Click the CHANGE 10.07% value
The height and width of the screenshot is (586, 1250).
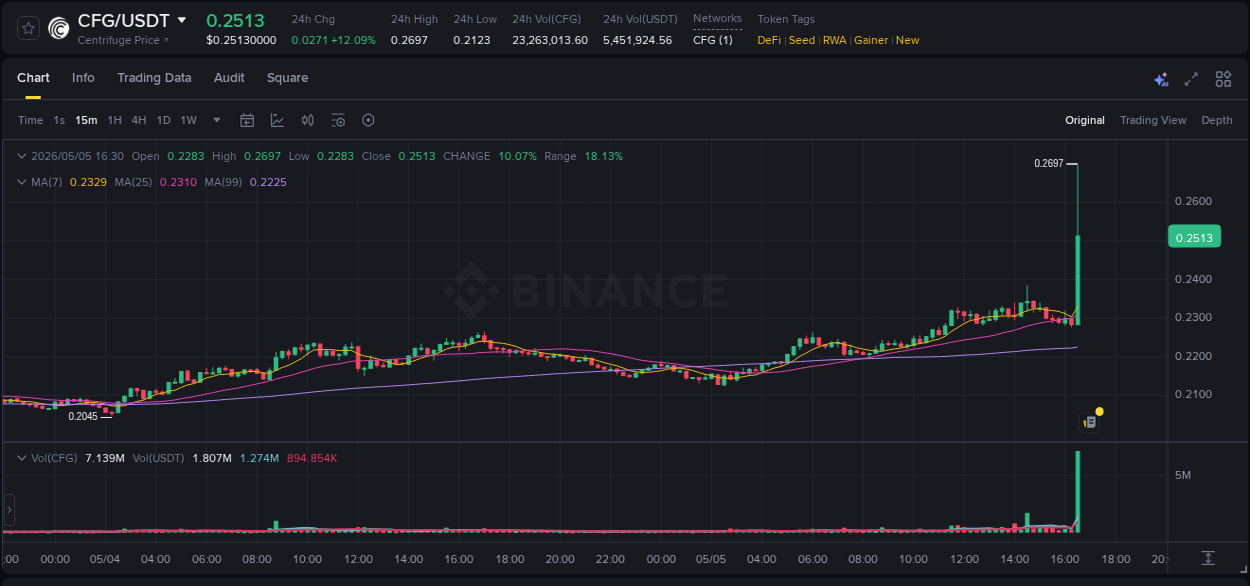(518, 156)
